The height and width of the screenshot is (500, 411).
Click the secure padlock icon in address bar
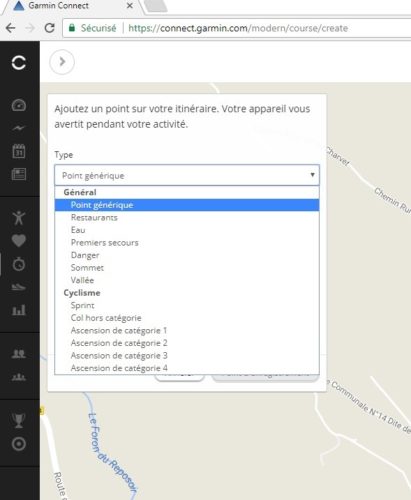click(72, 28)
